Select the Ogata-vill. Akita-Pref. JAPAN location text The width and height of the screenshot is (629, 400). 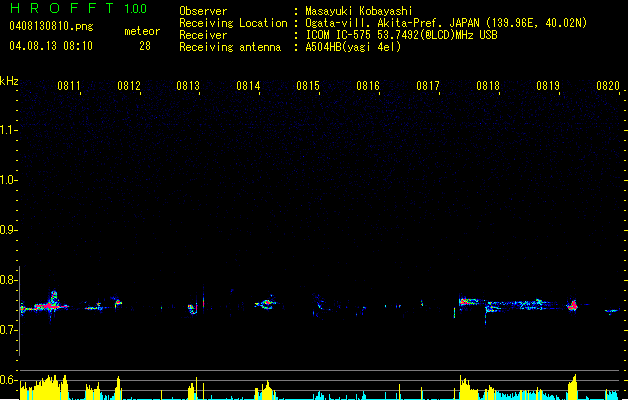pyautogui.click(x=446, y=23)
